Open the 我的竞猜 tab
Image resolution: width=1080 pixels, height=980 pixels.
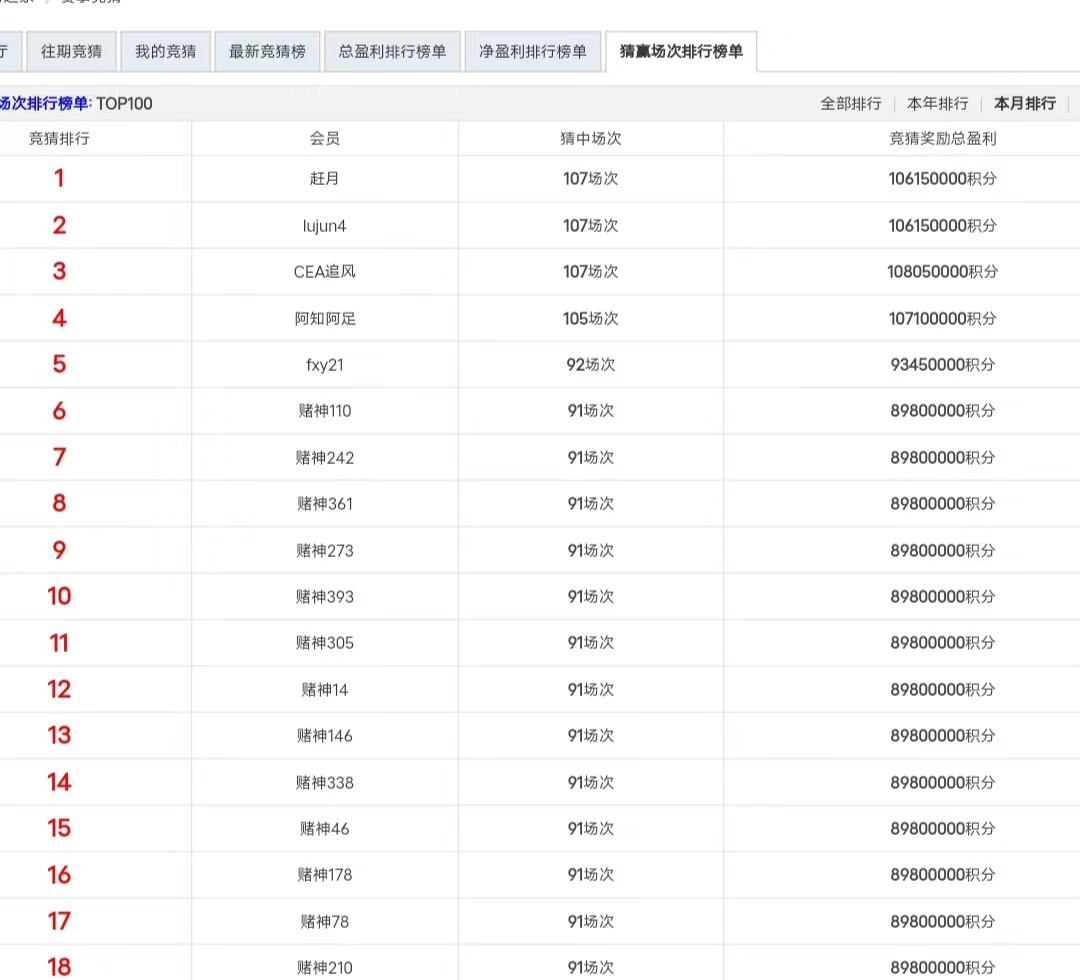pyautogui.click(x=166, y=52)
